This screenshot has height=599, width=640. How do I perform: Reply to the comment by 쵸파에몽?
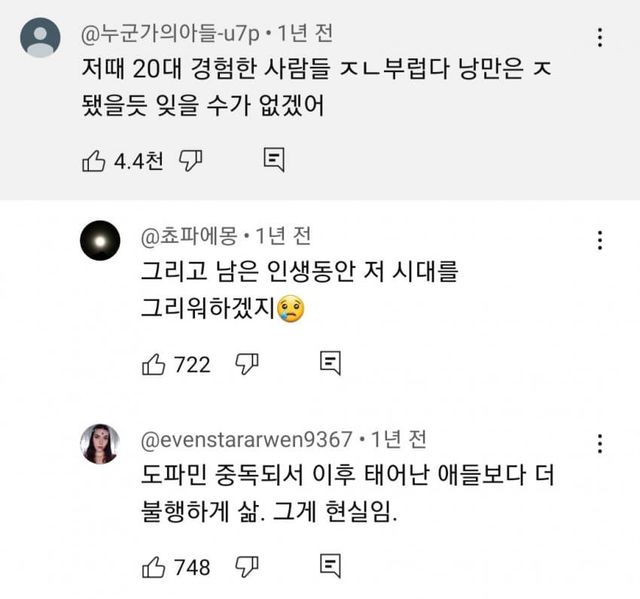[330, 364]
